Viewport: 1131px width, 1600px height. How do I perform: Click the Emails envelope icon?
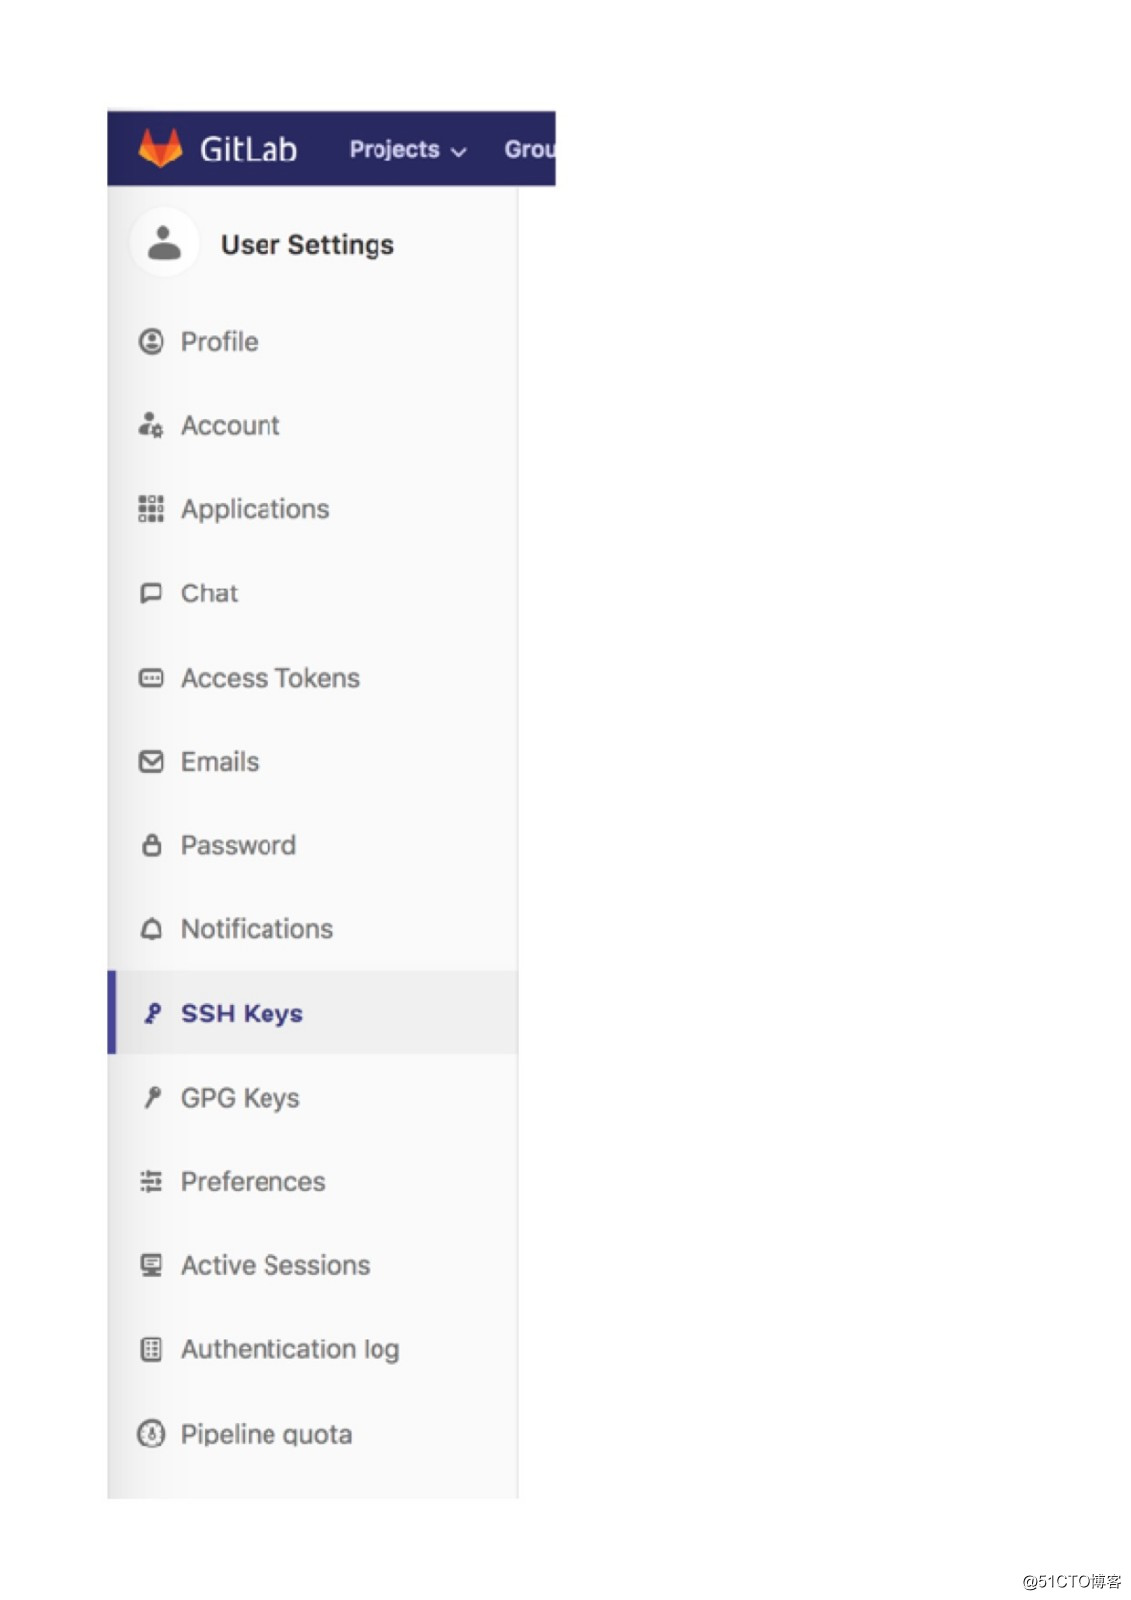[x=151, y=762]
